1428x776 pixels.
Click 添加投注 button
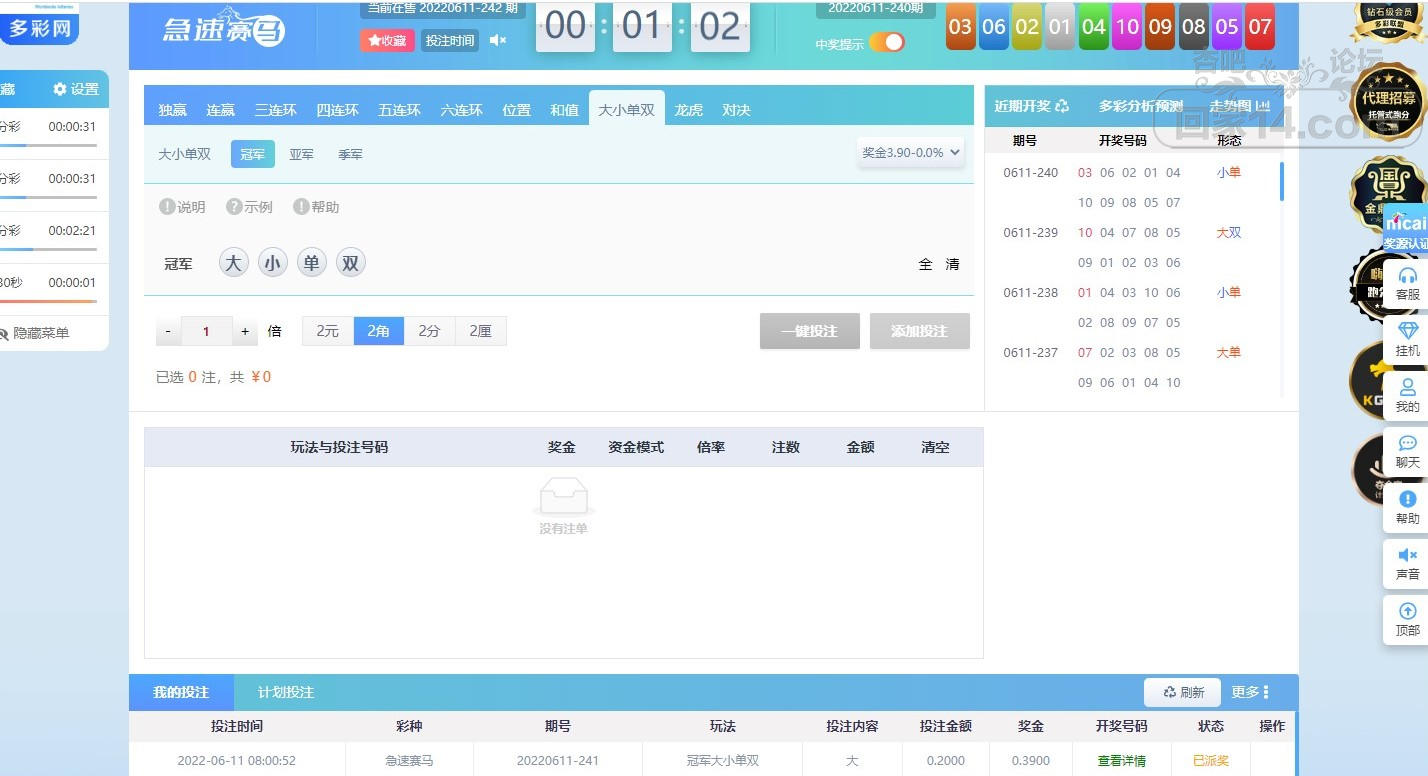click(919, 331)
